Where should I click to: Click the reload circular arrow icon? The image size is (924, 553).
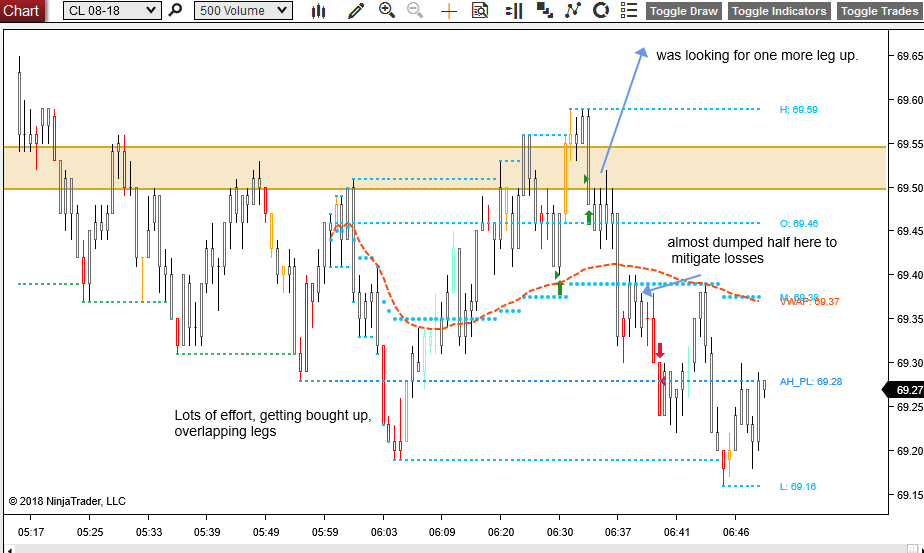click(600, 10)
